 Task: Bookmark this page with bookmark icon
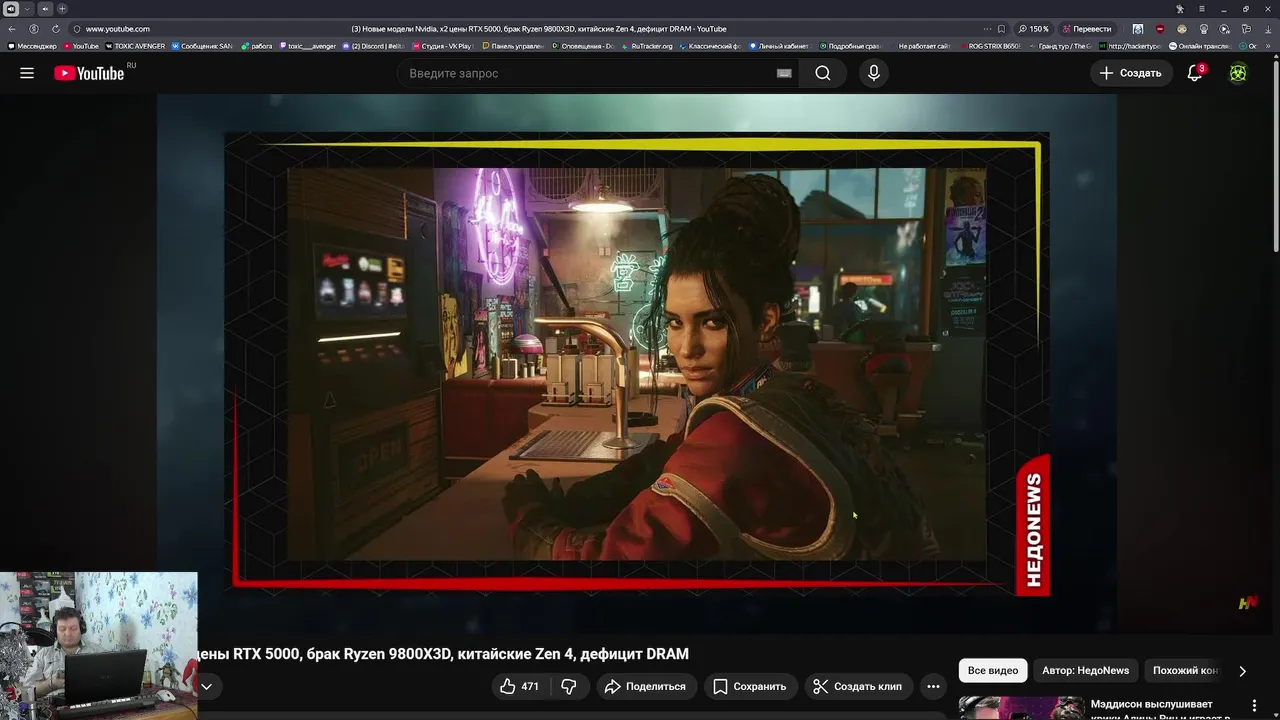(1003, 29)
